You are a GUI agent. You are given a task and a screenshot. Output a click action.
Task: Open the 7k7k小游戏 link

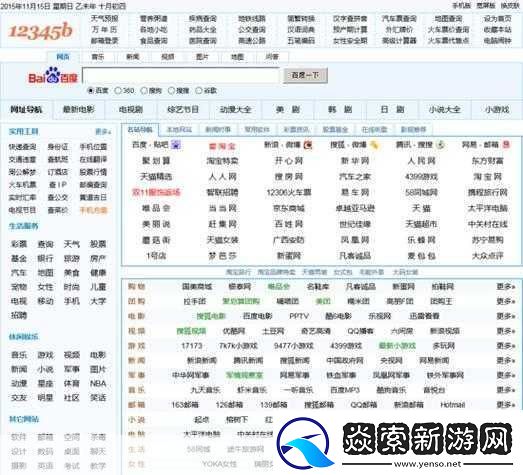(x=238, y=346)
